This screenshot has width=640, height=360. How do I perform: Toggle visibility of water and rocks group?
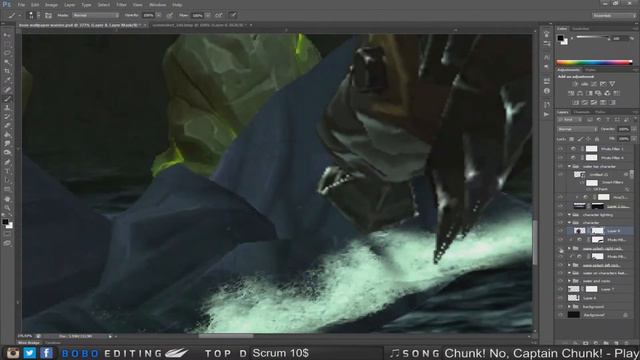pyautogui.click(x=560, y=281)
